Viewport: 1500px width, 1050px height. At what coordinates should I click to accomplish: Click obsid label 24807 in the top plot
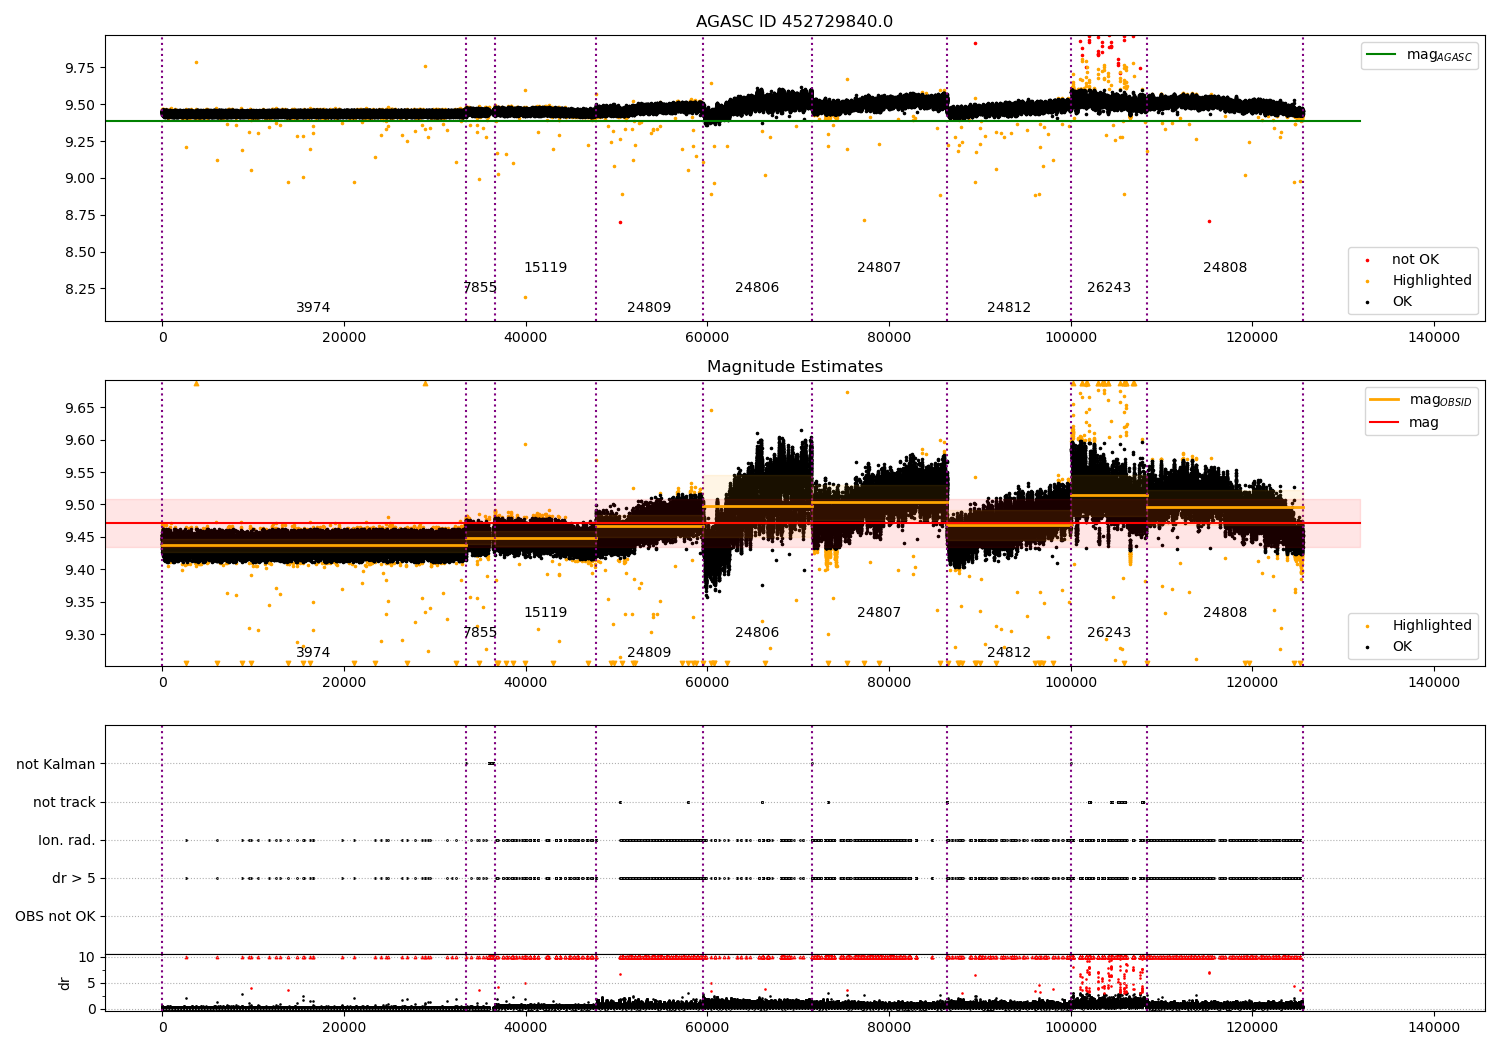click(x=879, y=268)
